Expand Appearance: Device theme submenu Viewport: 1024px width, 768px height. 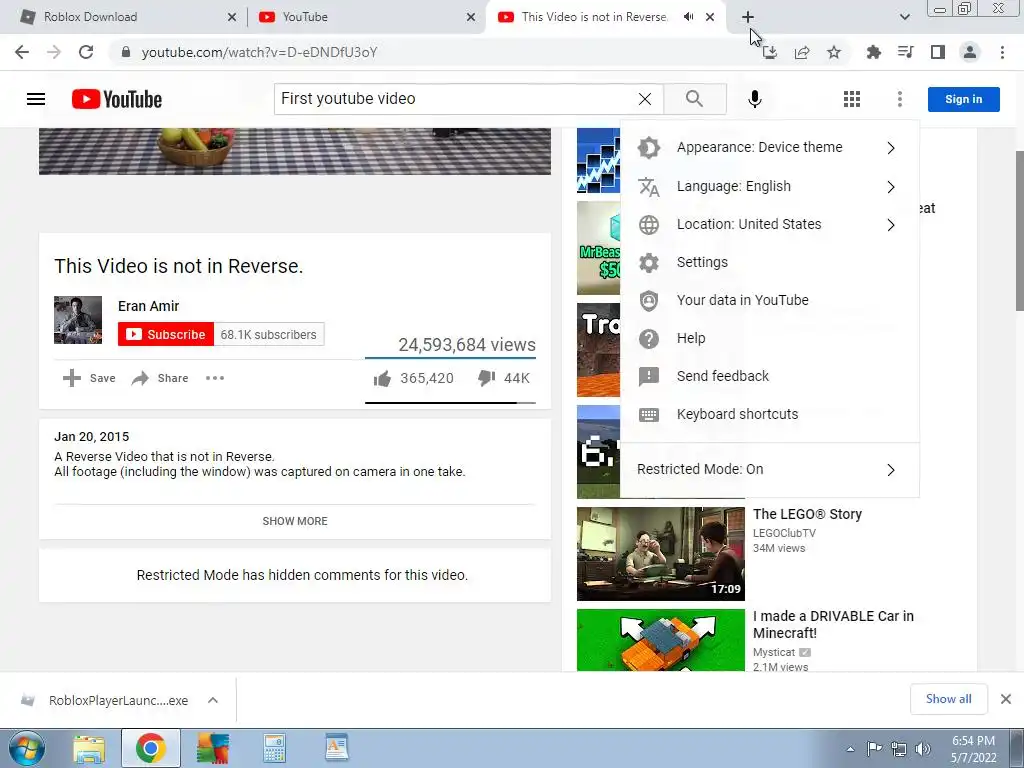769,148
